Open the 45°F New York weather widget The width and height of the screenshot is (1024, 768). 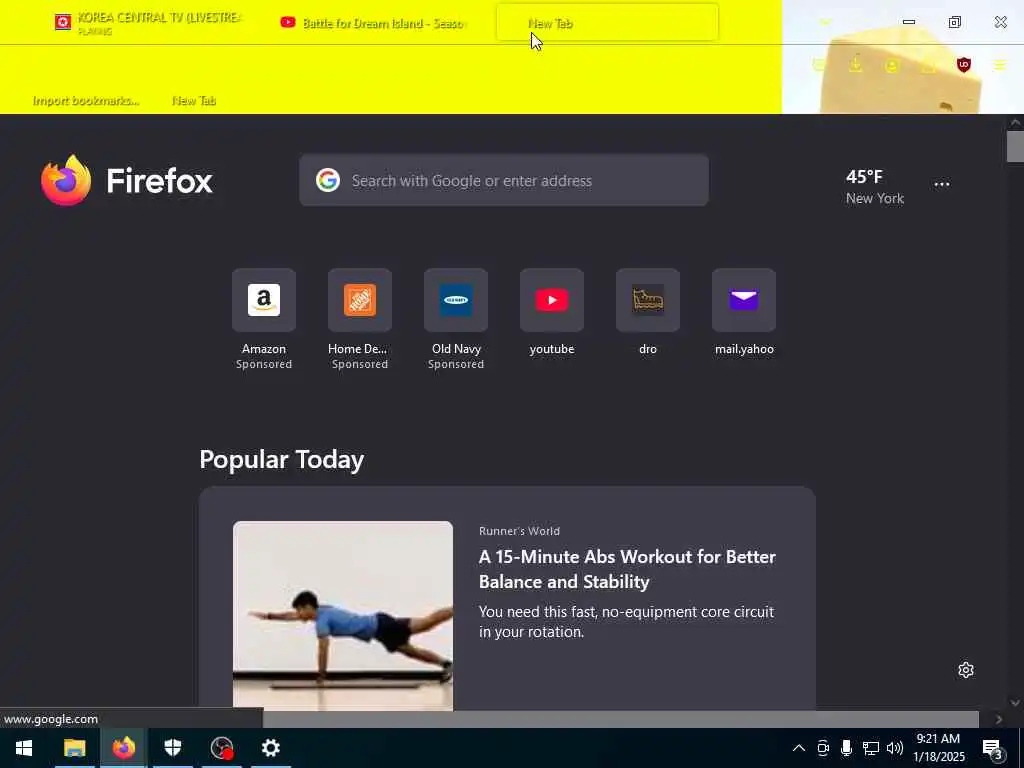[874, 187]
